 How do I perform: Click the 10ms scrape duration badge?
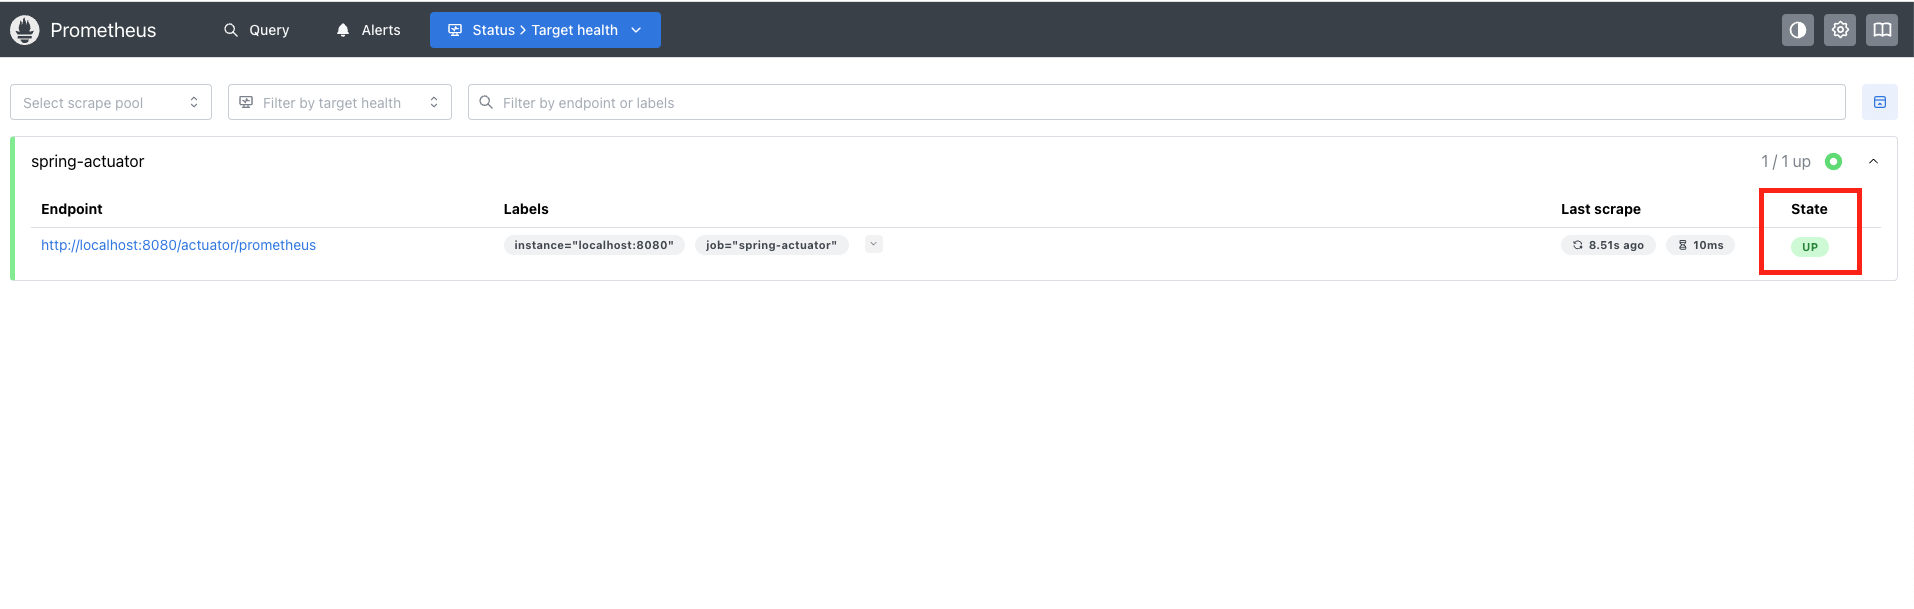[1701, 245]
